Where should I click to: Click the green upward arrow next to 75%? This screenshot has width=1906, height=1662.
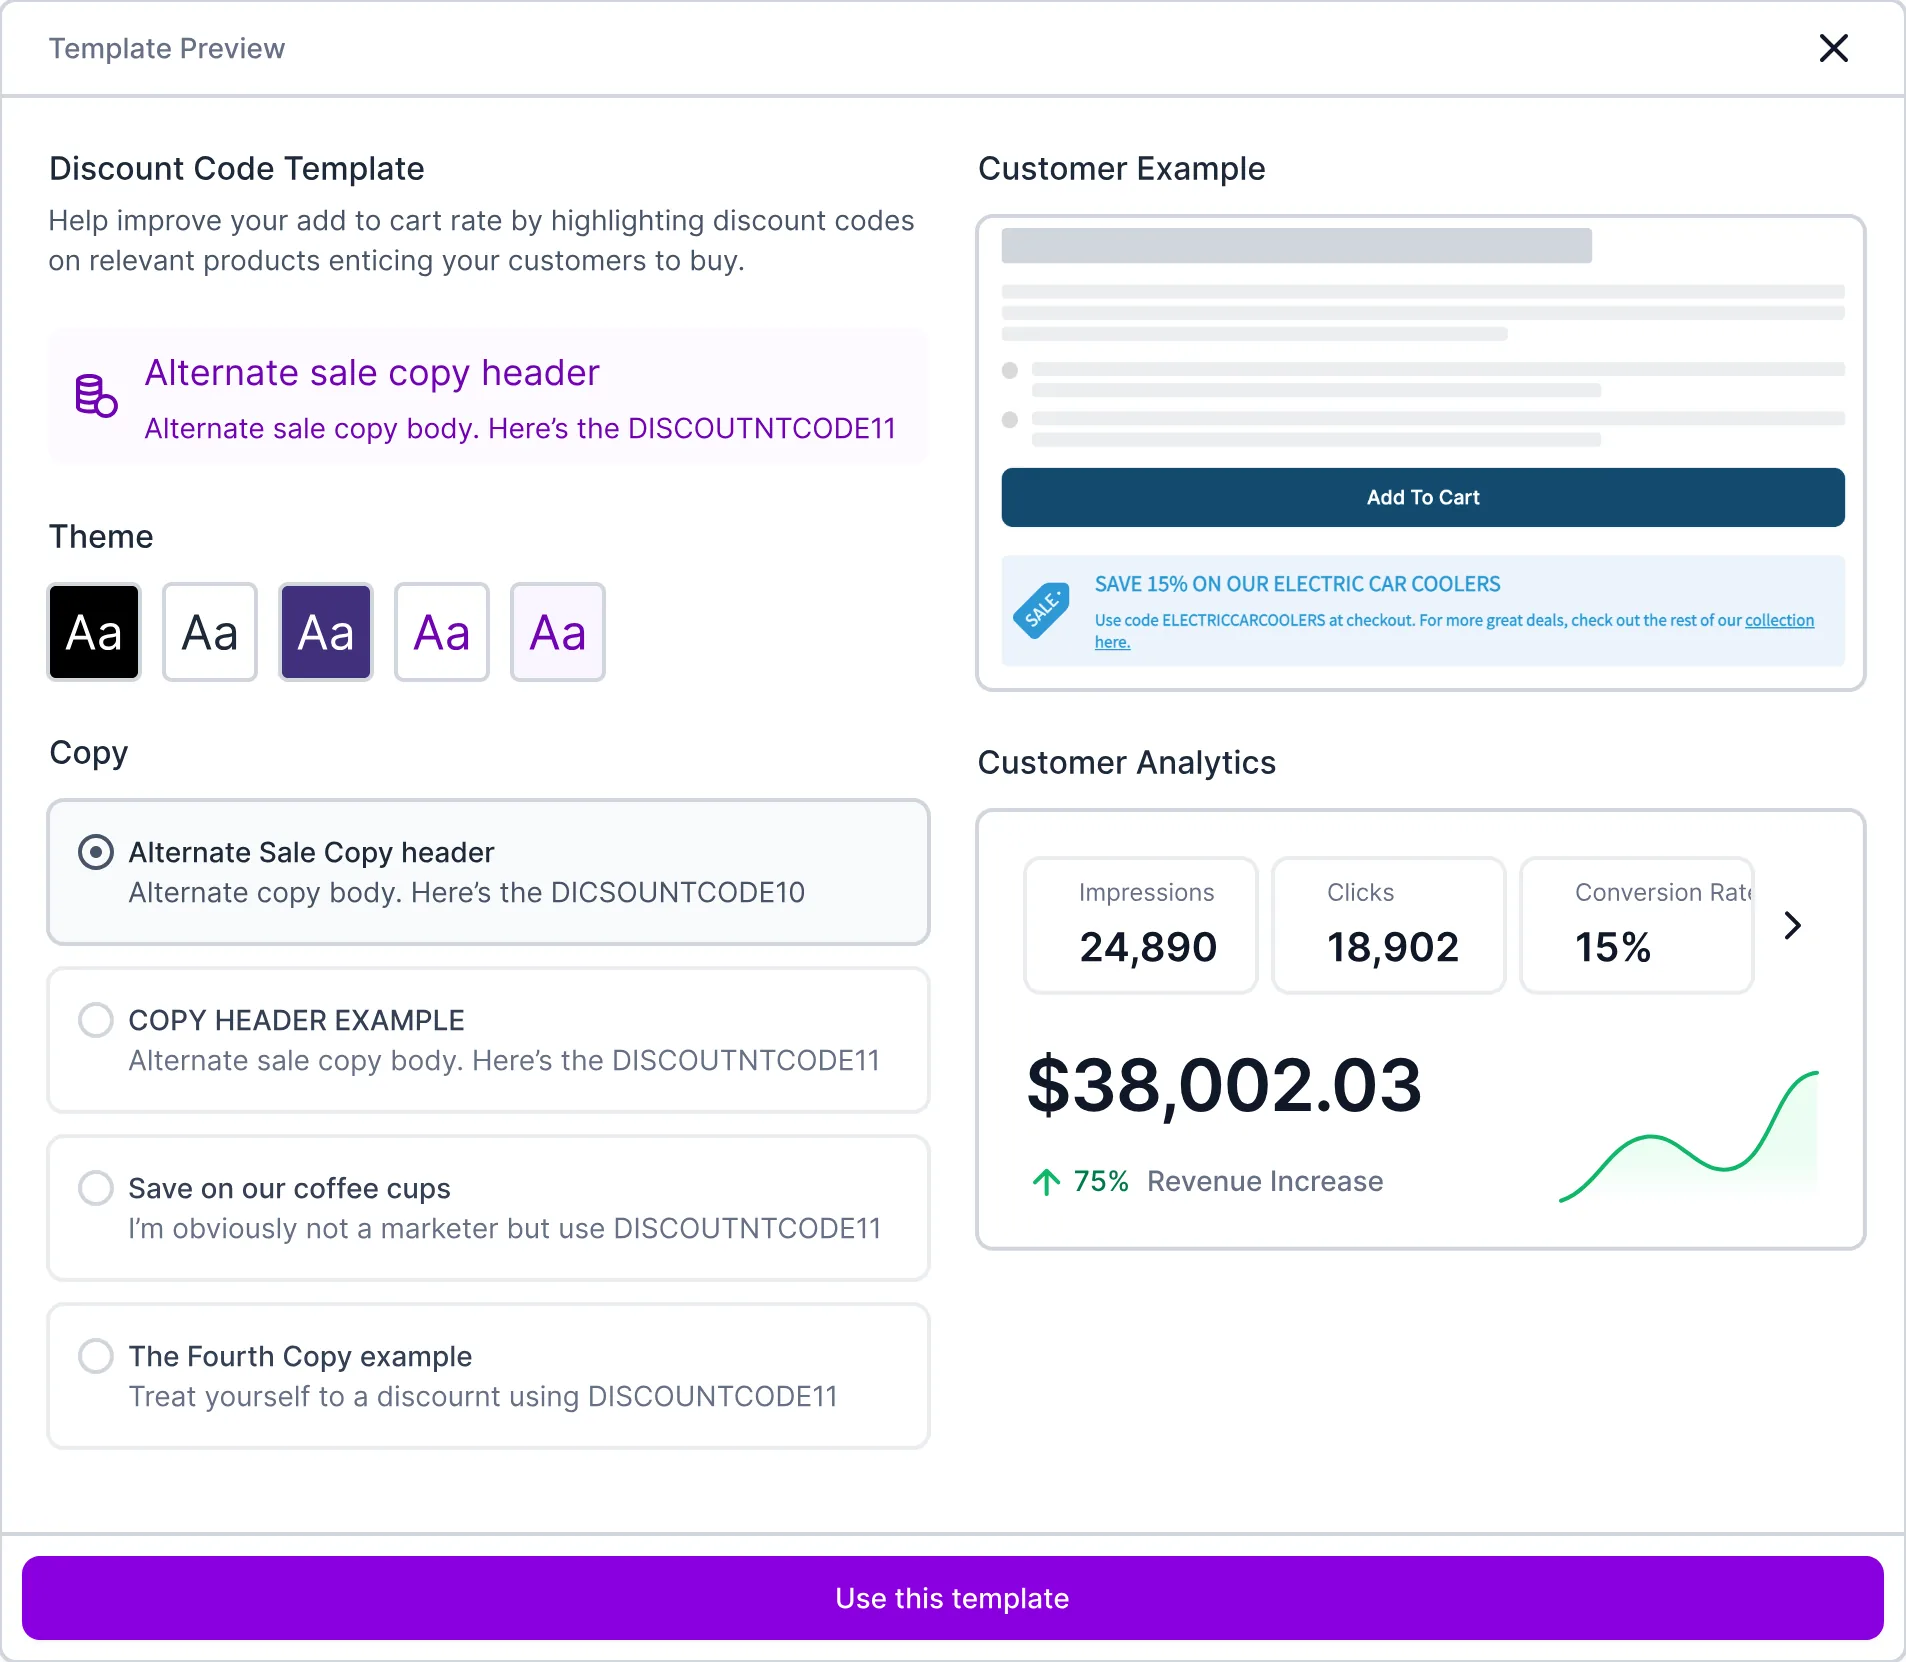(x=1046, y=1182)
